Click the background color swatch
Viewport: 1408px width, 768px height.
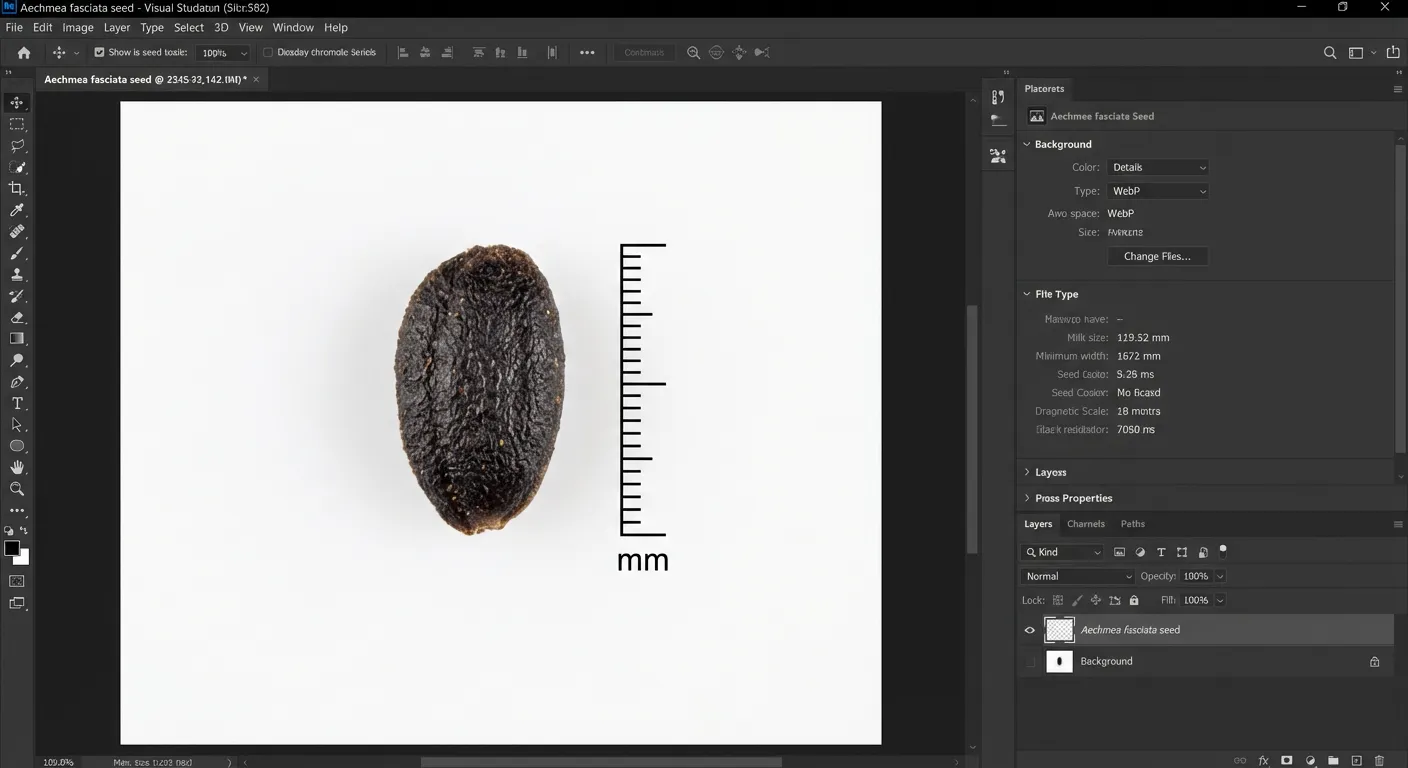click(x=22, y=557)
